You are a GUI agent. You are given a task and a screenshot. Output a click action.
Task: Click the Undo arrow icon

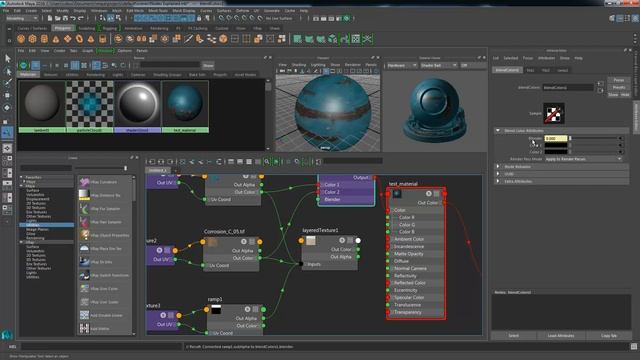tap(73, 18)
